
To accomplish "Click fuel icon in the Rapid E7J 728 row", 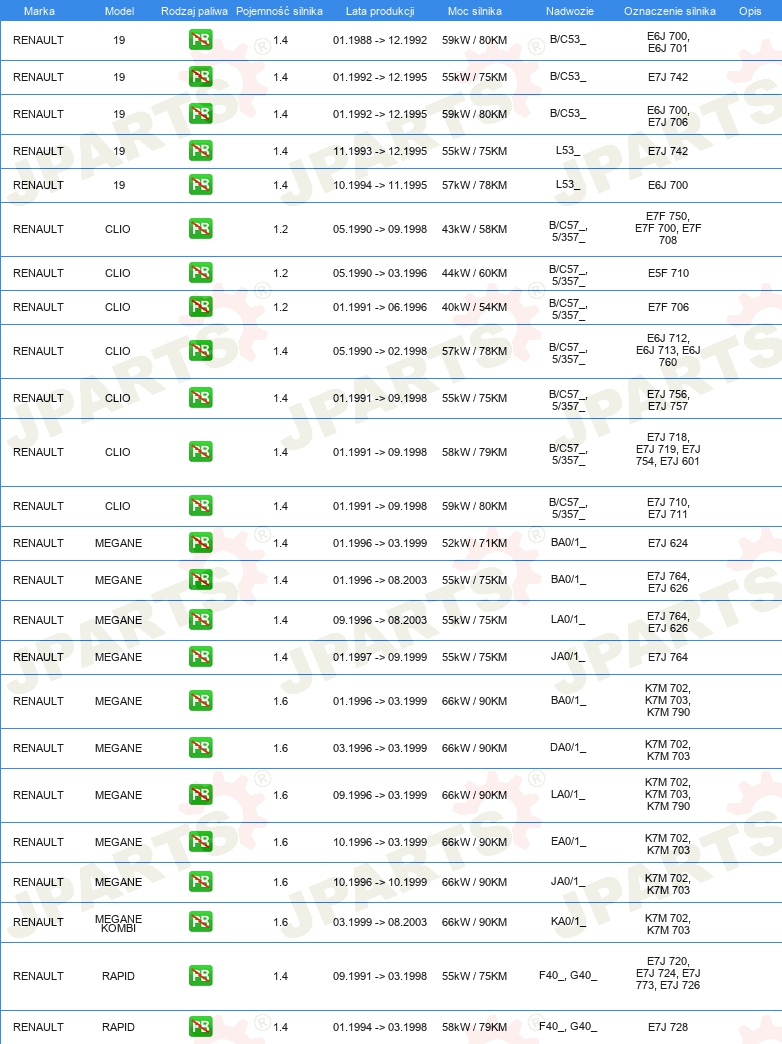I will (x=200, y=1027).
